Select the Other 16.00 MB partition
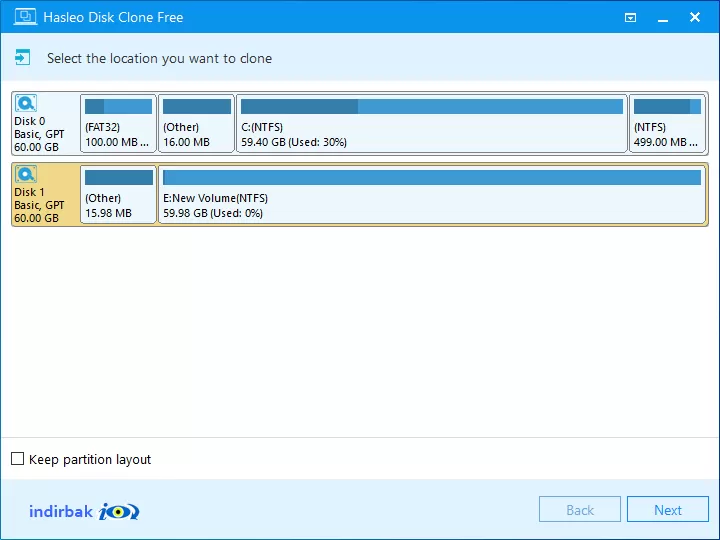The image size is (720, 540). (197, 123)
